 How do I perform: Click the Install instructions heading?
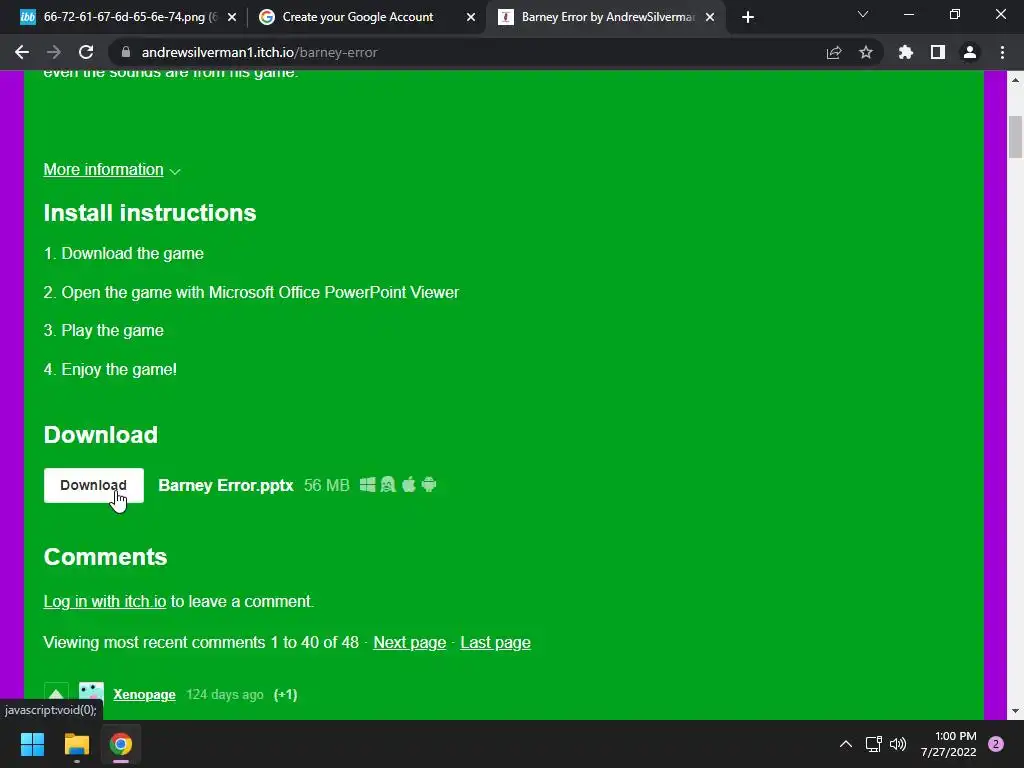150,213
